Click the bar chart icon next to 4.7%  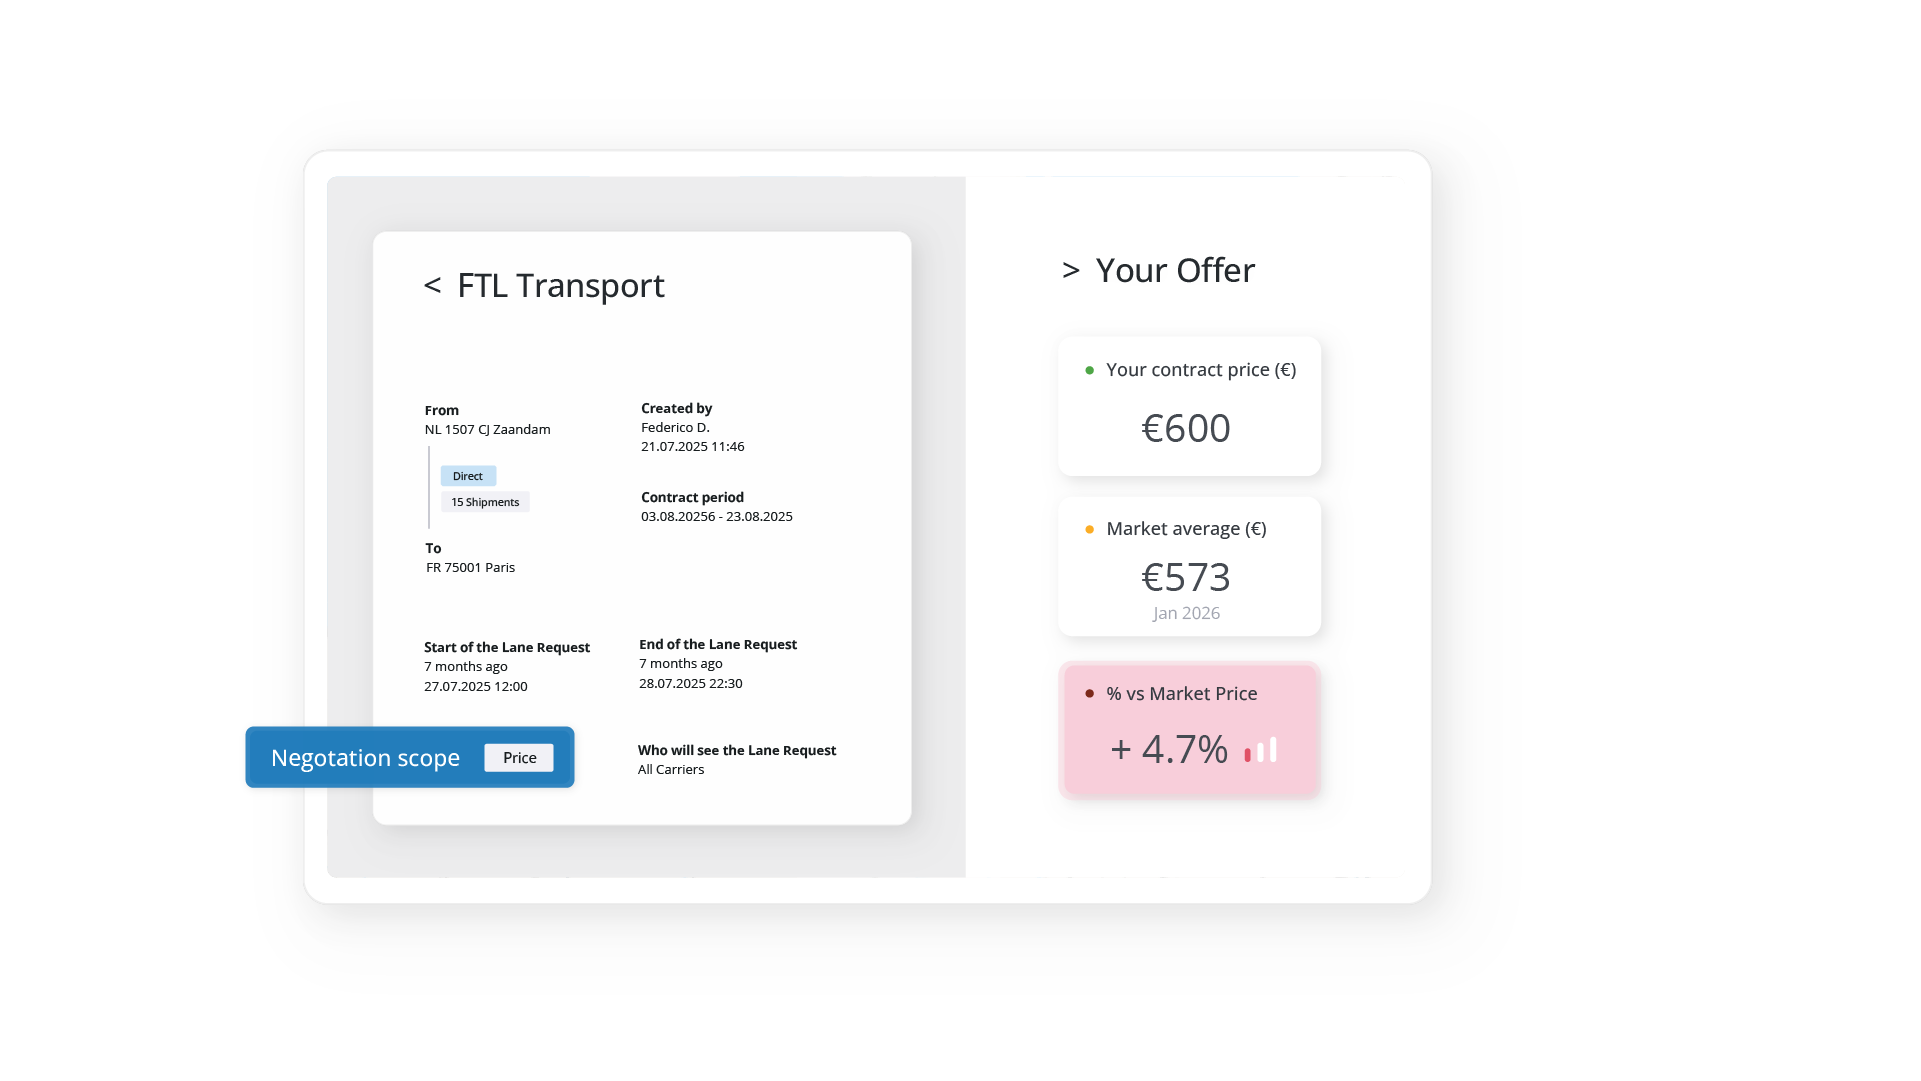click(1260, 751)
